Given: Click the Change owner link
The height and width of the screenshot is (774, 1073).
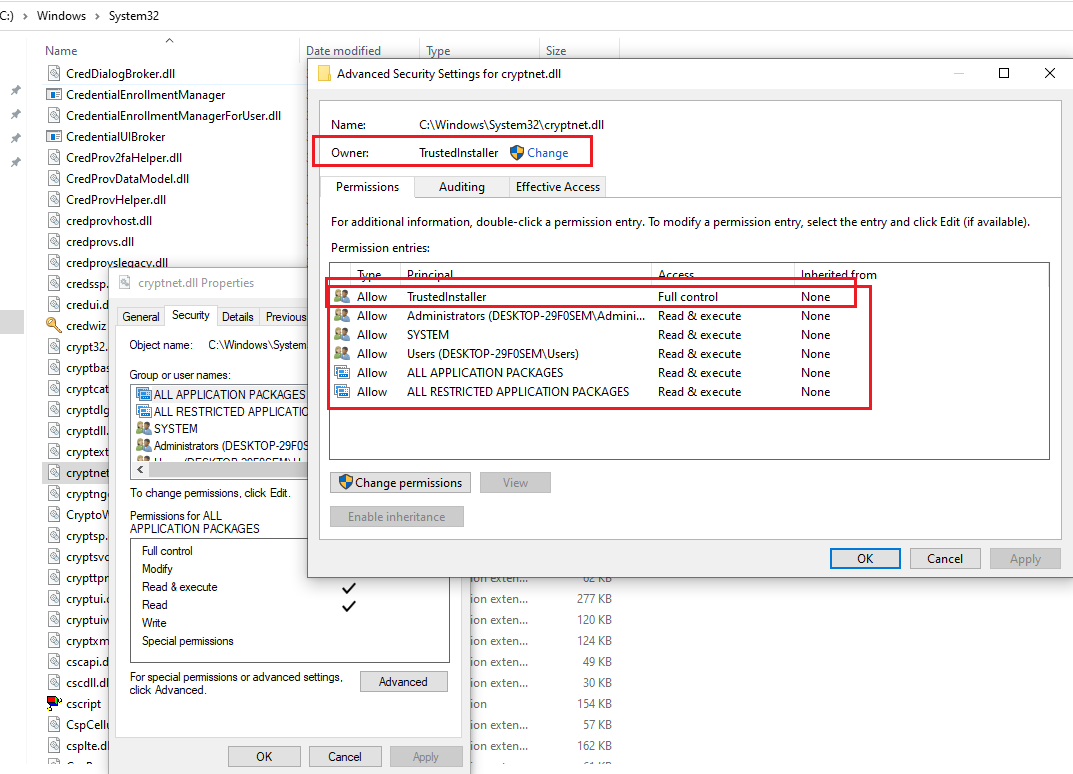Looking at the screenshot, I should click(547, 153).
